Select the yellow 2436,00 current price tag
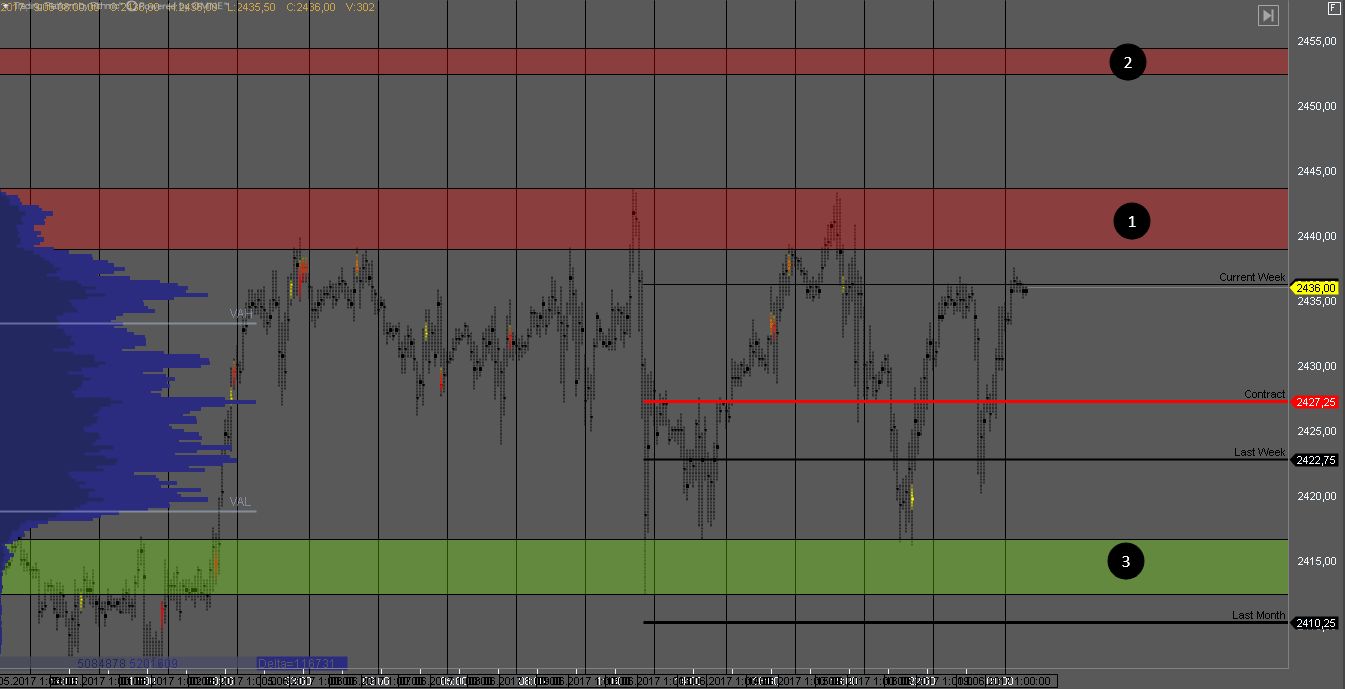Screen dimensions: 1345x689 click(x=1315, y=288)
